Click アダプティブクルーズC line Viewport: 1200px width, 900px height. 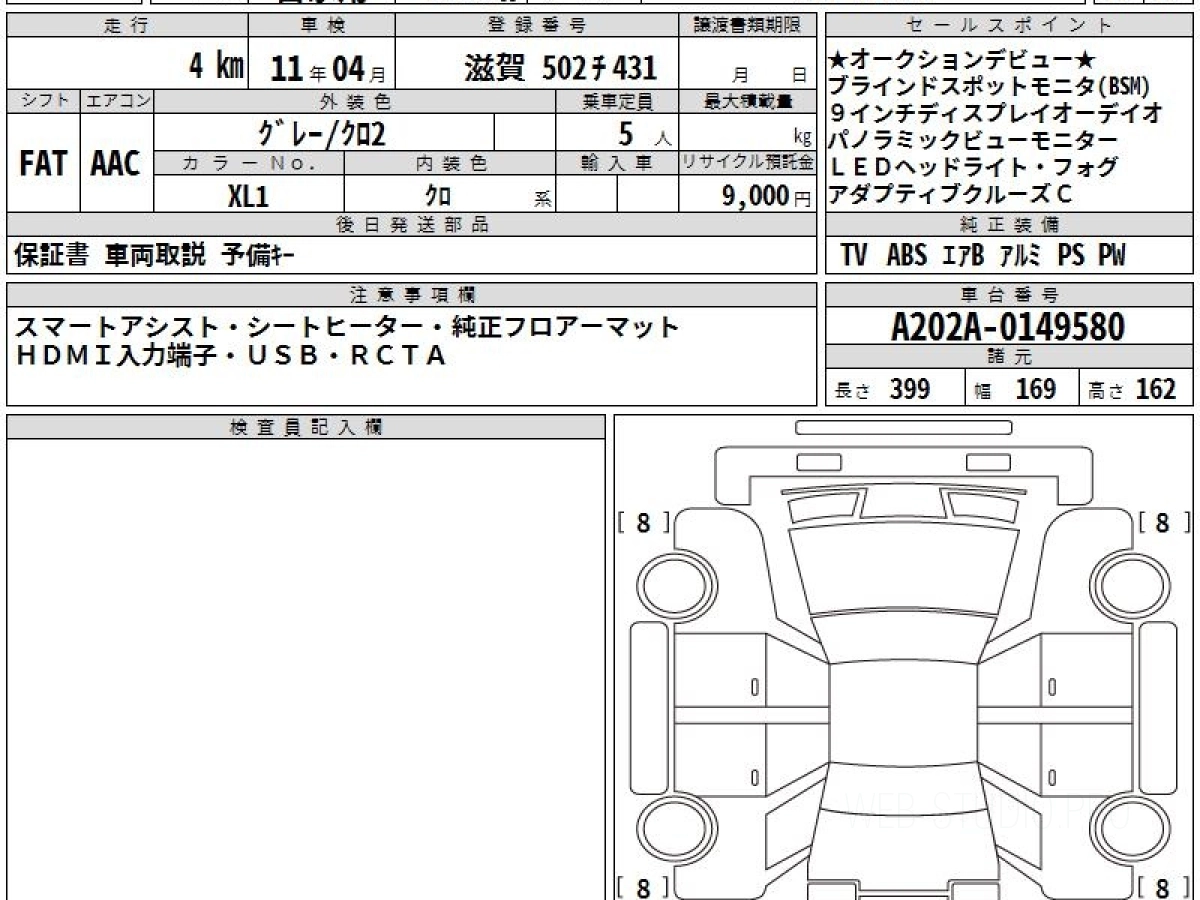point(951,195)
